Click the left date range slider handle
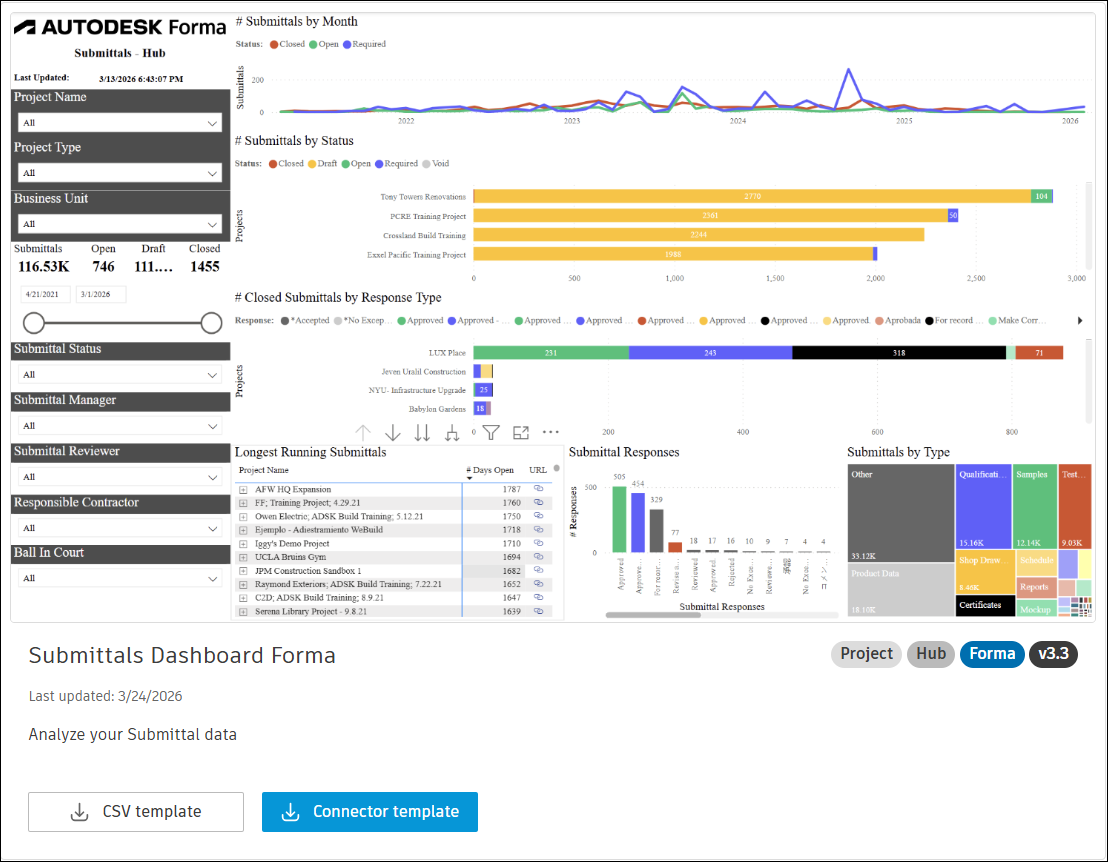The width and height of the screenshot is (1108, 862). point(34,323)
